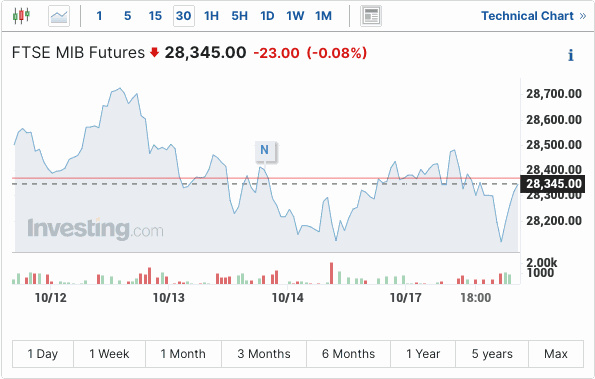Click the FTSE MIB Futures title
The width and height of the screenshot is (595, 379).
[78, 52]
